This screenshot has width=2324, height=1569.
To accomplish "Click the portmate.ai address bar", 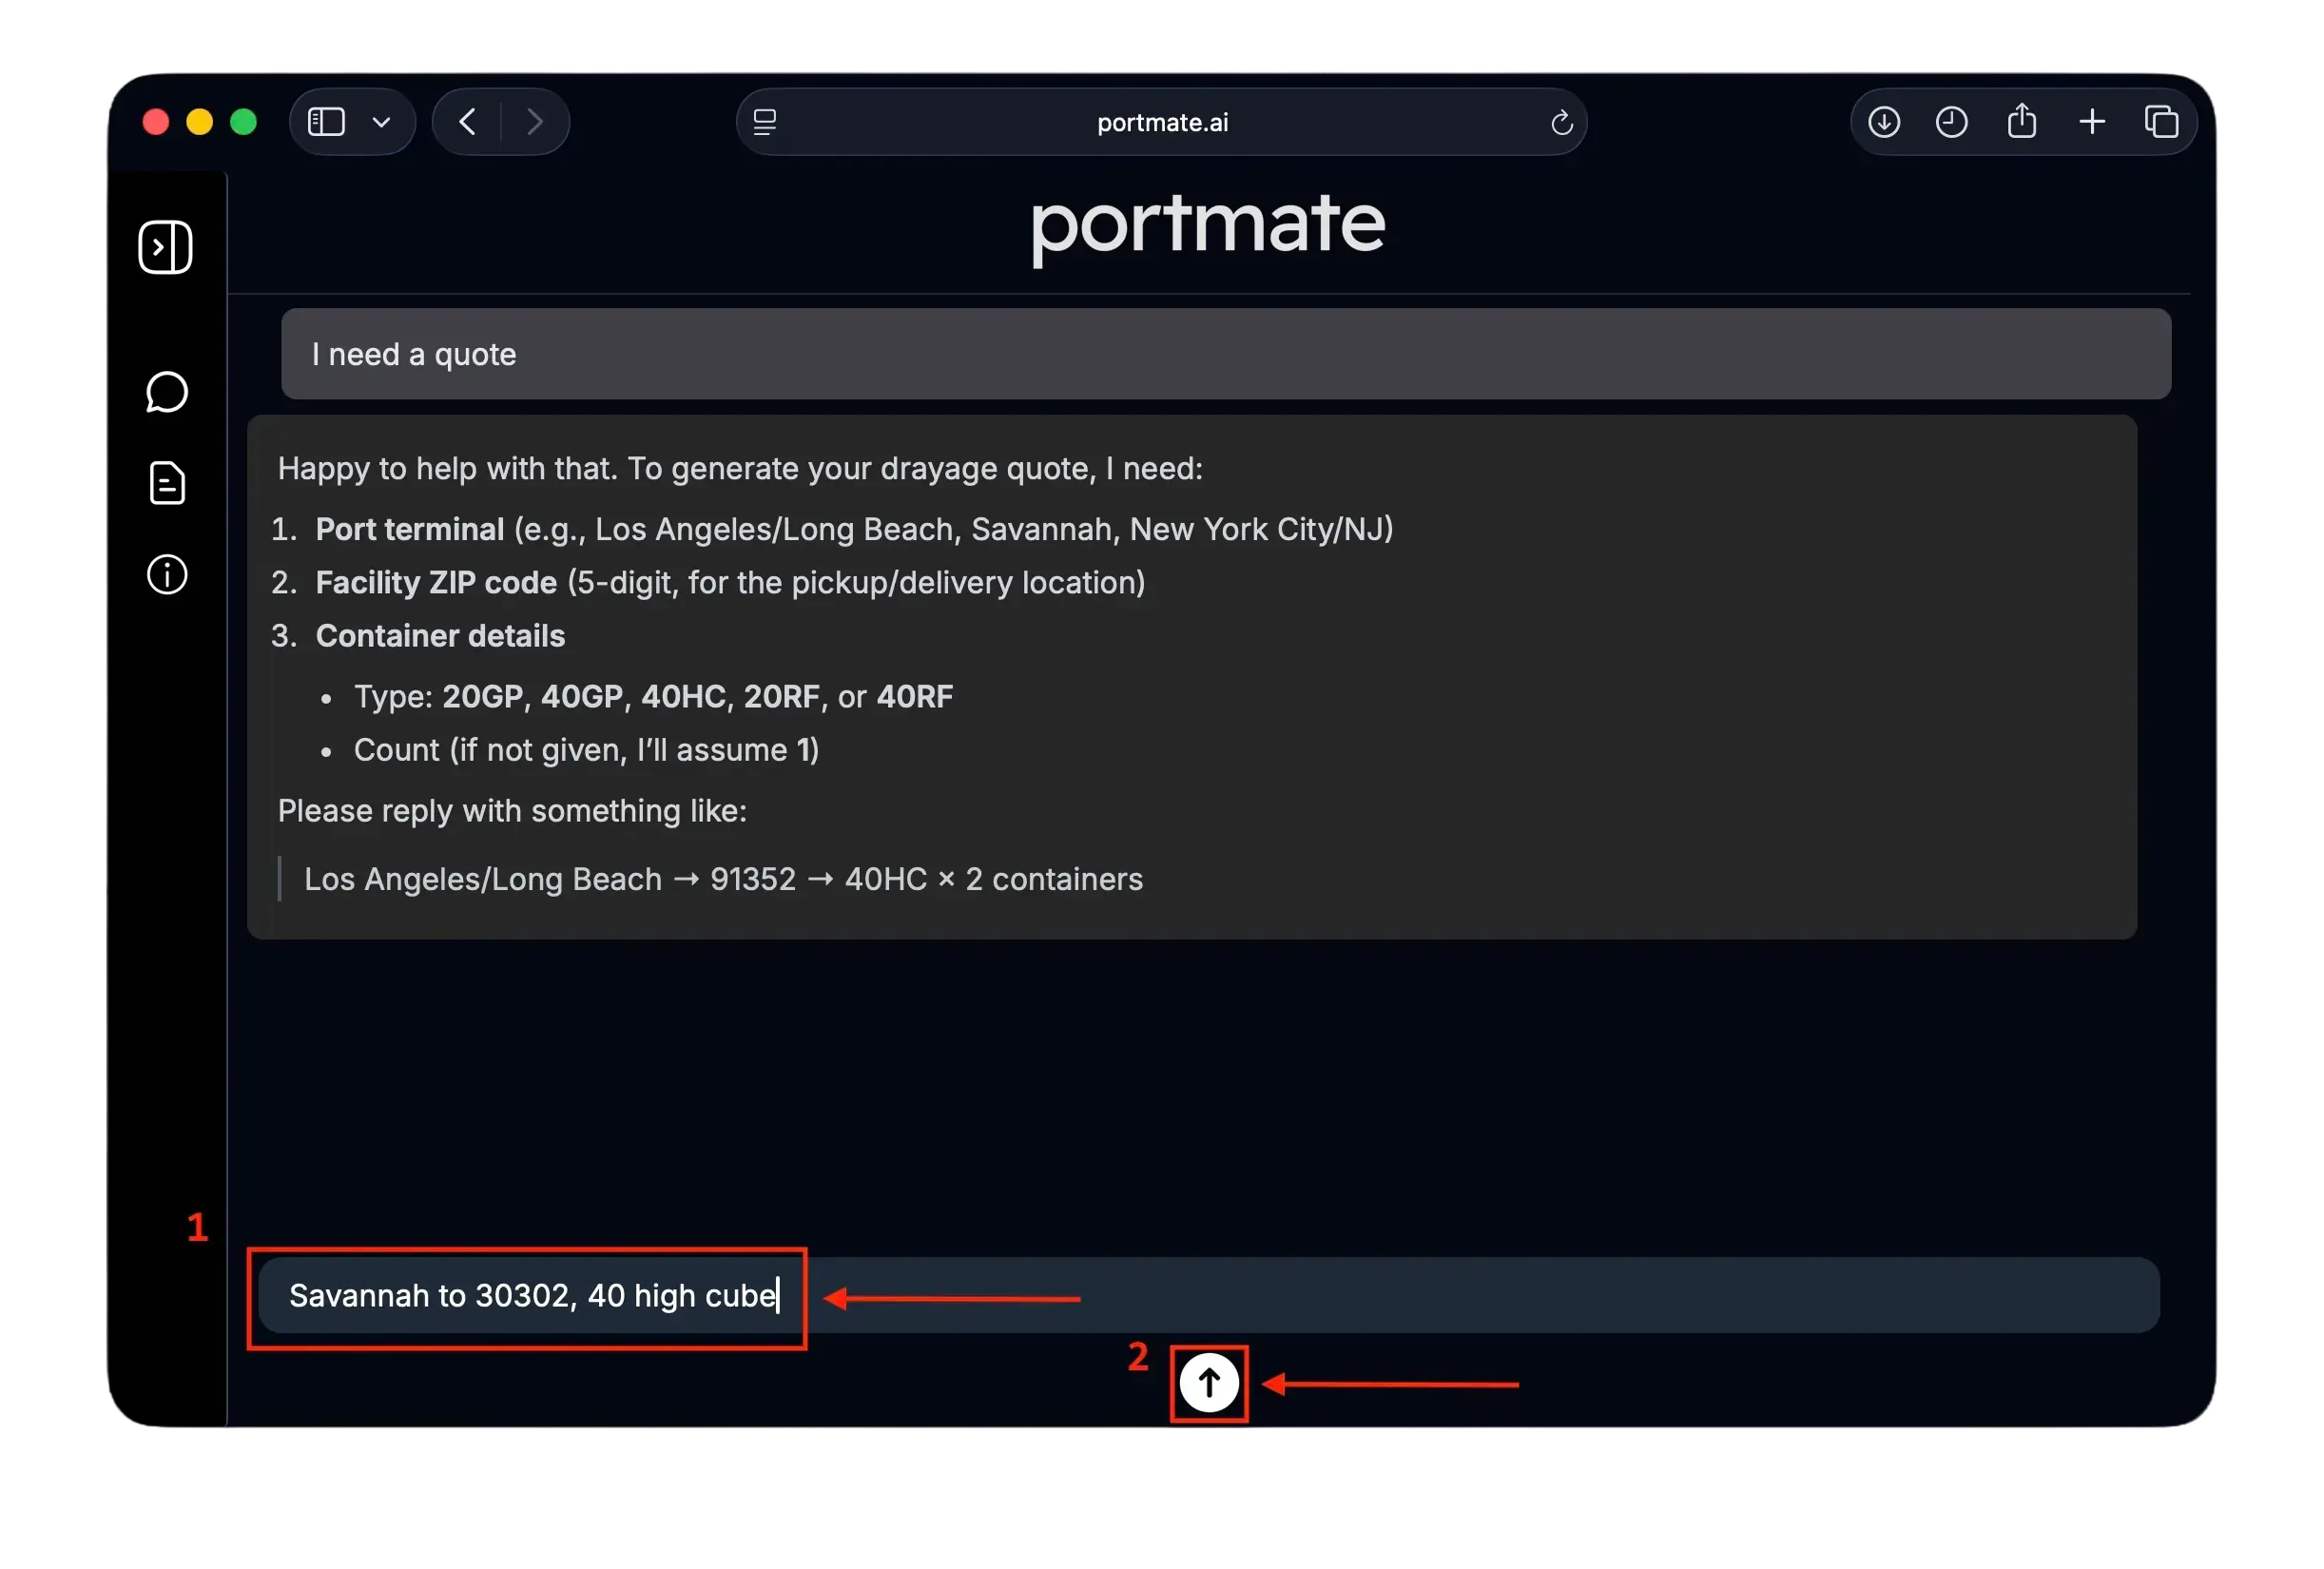I will pyautogui.click(x=1161, y=122).
